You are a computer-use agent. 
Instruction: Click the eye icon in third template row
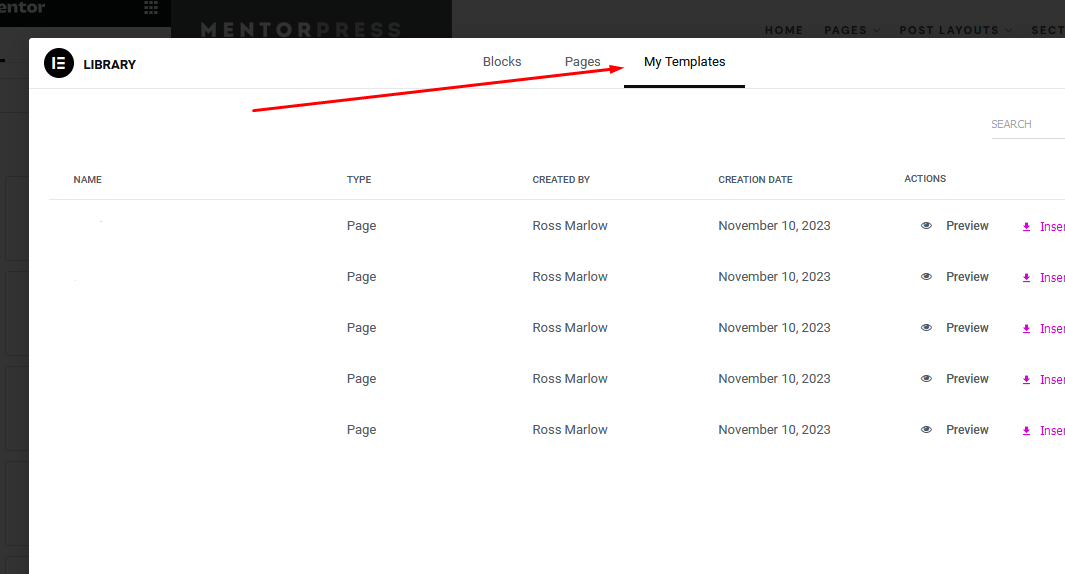pyautogui.click(x=926, y=328)
